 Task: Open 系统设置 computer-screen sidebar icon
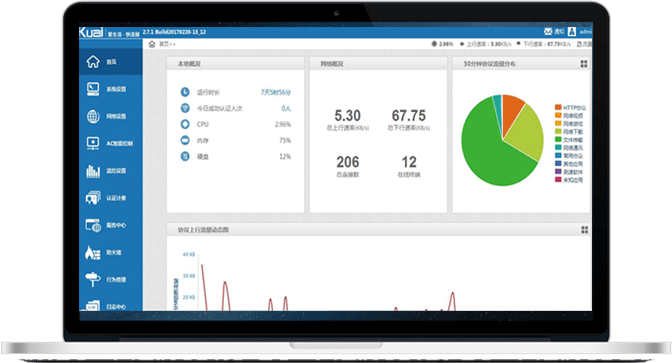click(x=93, y=89)
